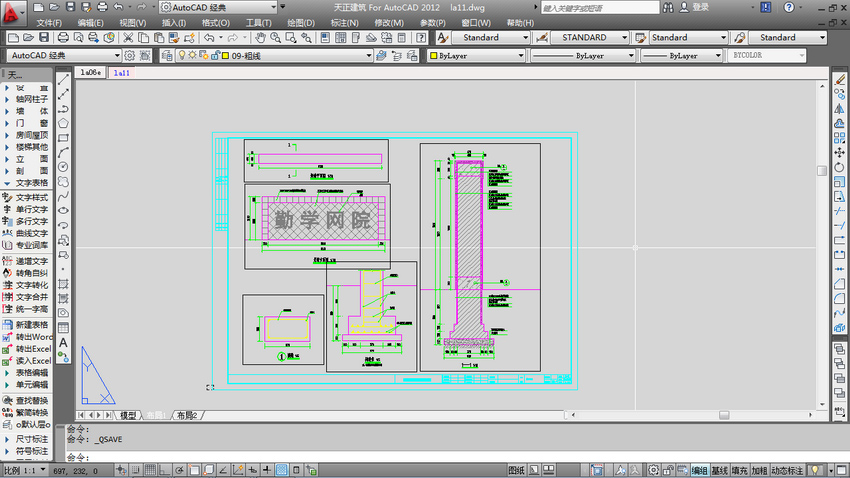The height and width of the screenshot is (478, 850).
Task: Toggle 编组 button in status bar
Action: click(x=700, y=470)
